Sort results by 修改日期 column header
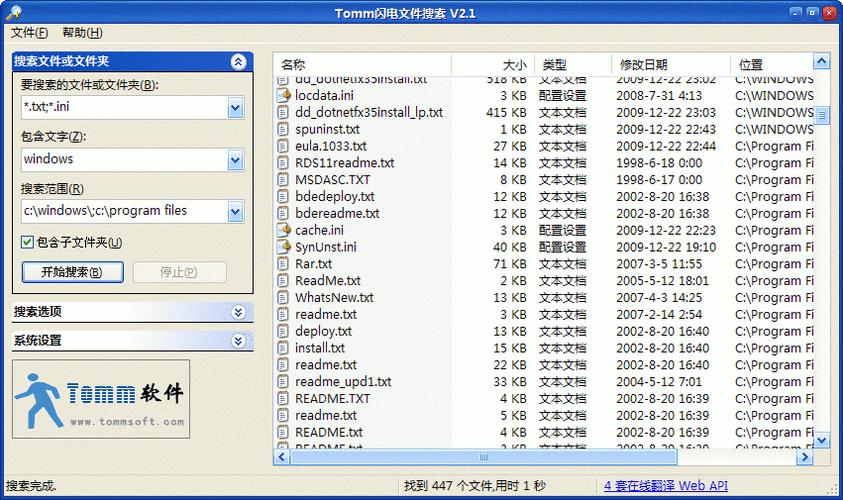The width and height of the screenshot is (843, 500). (x=670, y=65)
